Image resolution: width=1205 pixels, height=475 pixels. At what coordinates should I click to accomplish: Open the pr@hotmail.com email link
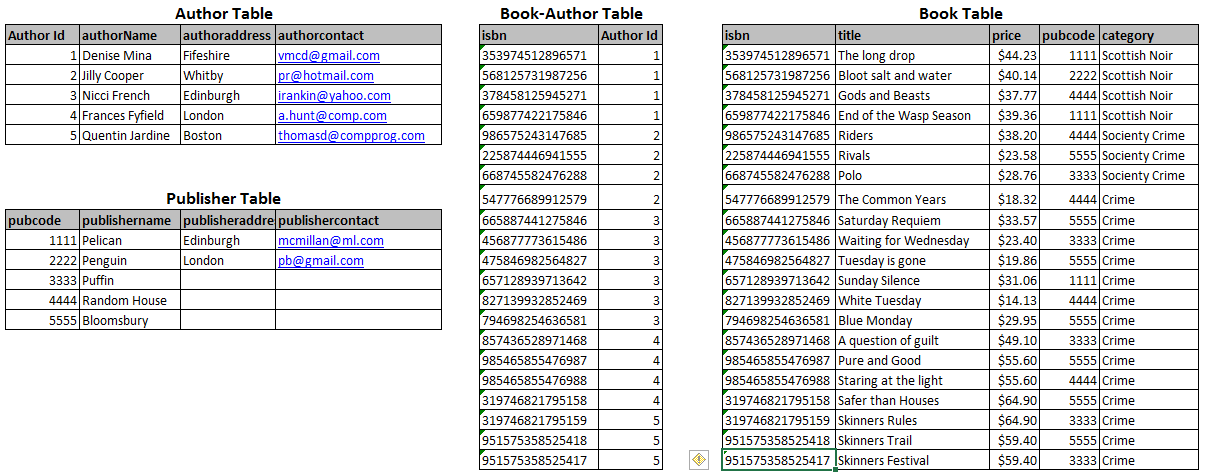[326, 76]
